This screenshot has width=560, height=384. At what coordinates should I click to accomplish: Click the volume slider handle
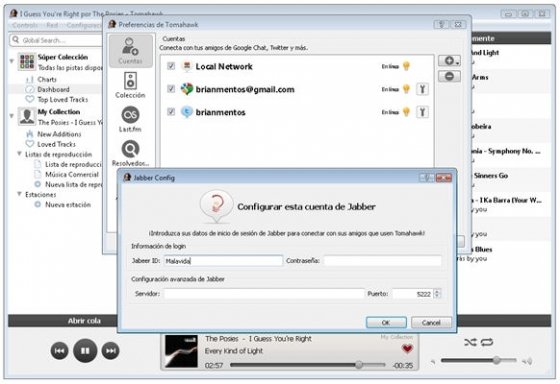496,360
